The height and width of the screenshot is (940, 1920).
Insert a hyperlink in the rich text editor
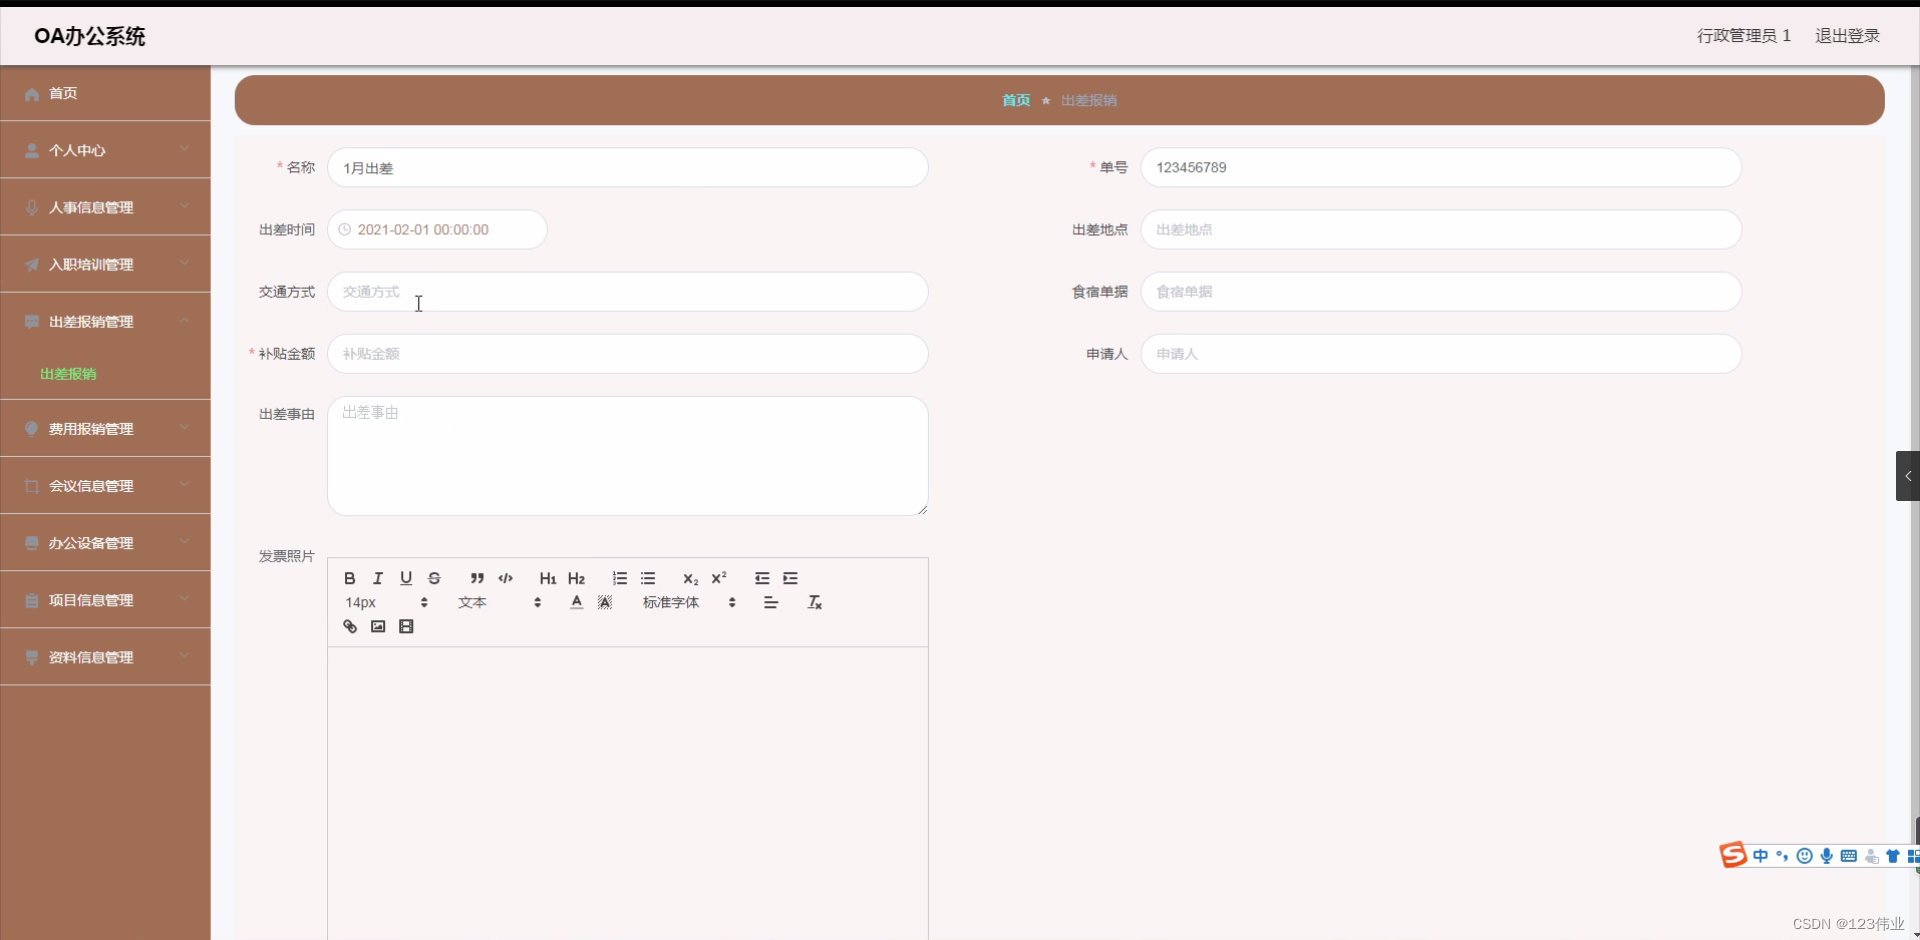349,626
